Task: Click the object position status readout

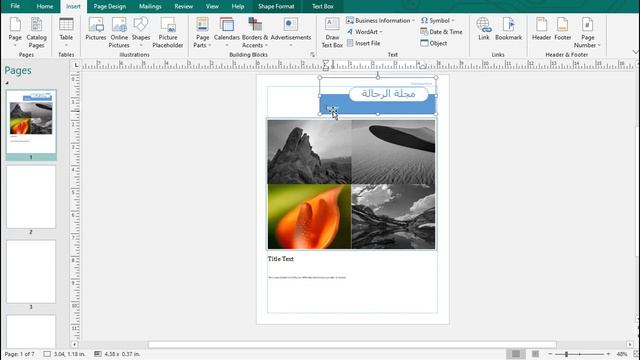Action: 65,354
